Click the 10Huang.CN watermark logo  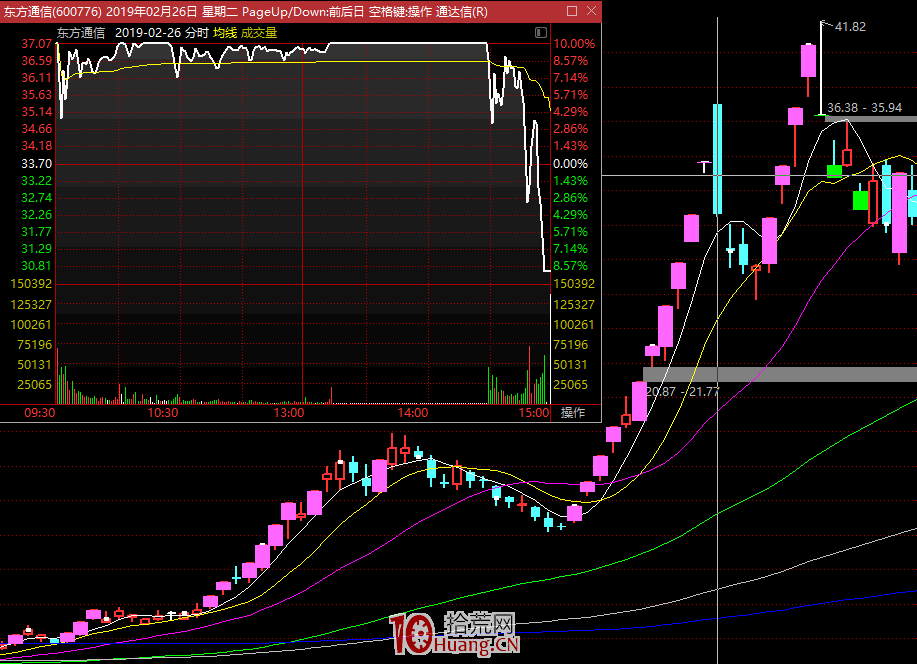454,633
